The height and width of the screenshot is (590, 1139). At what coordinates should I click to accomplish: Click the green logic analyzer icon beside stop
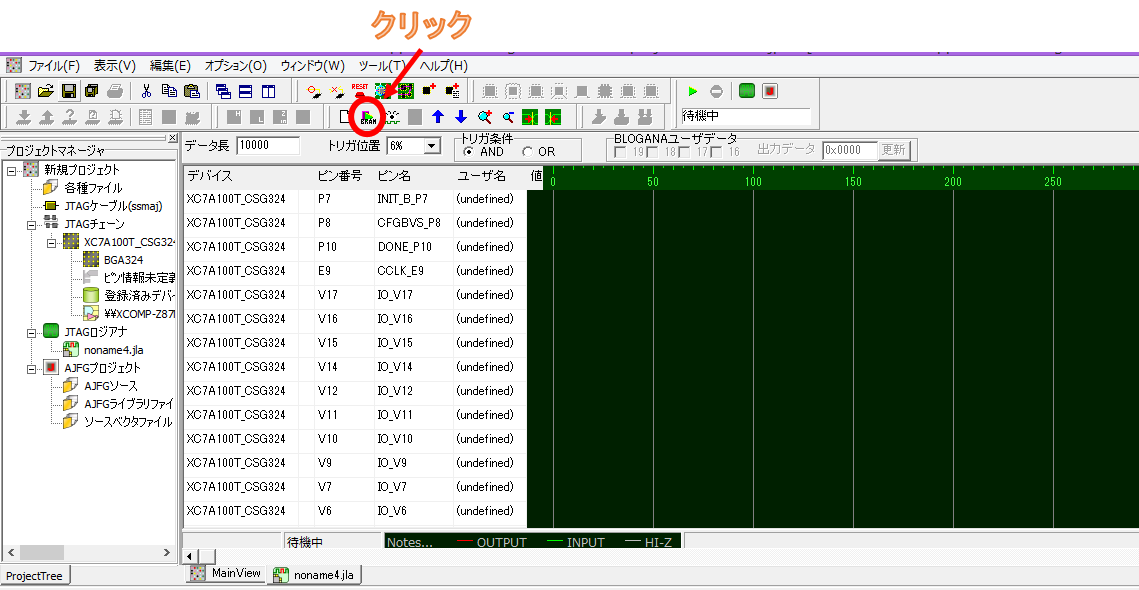747,91
